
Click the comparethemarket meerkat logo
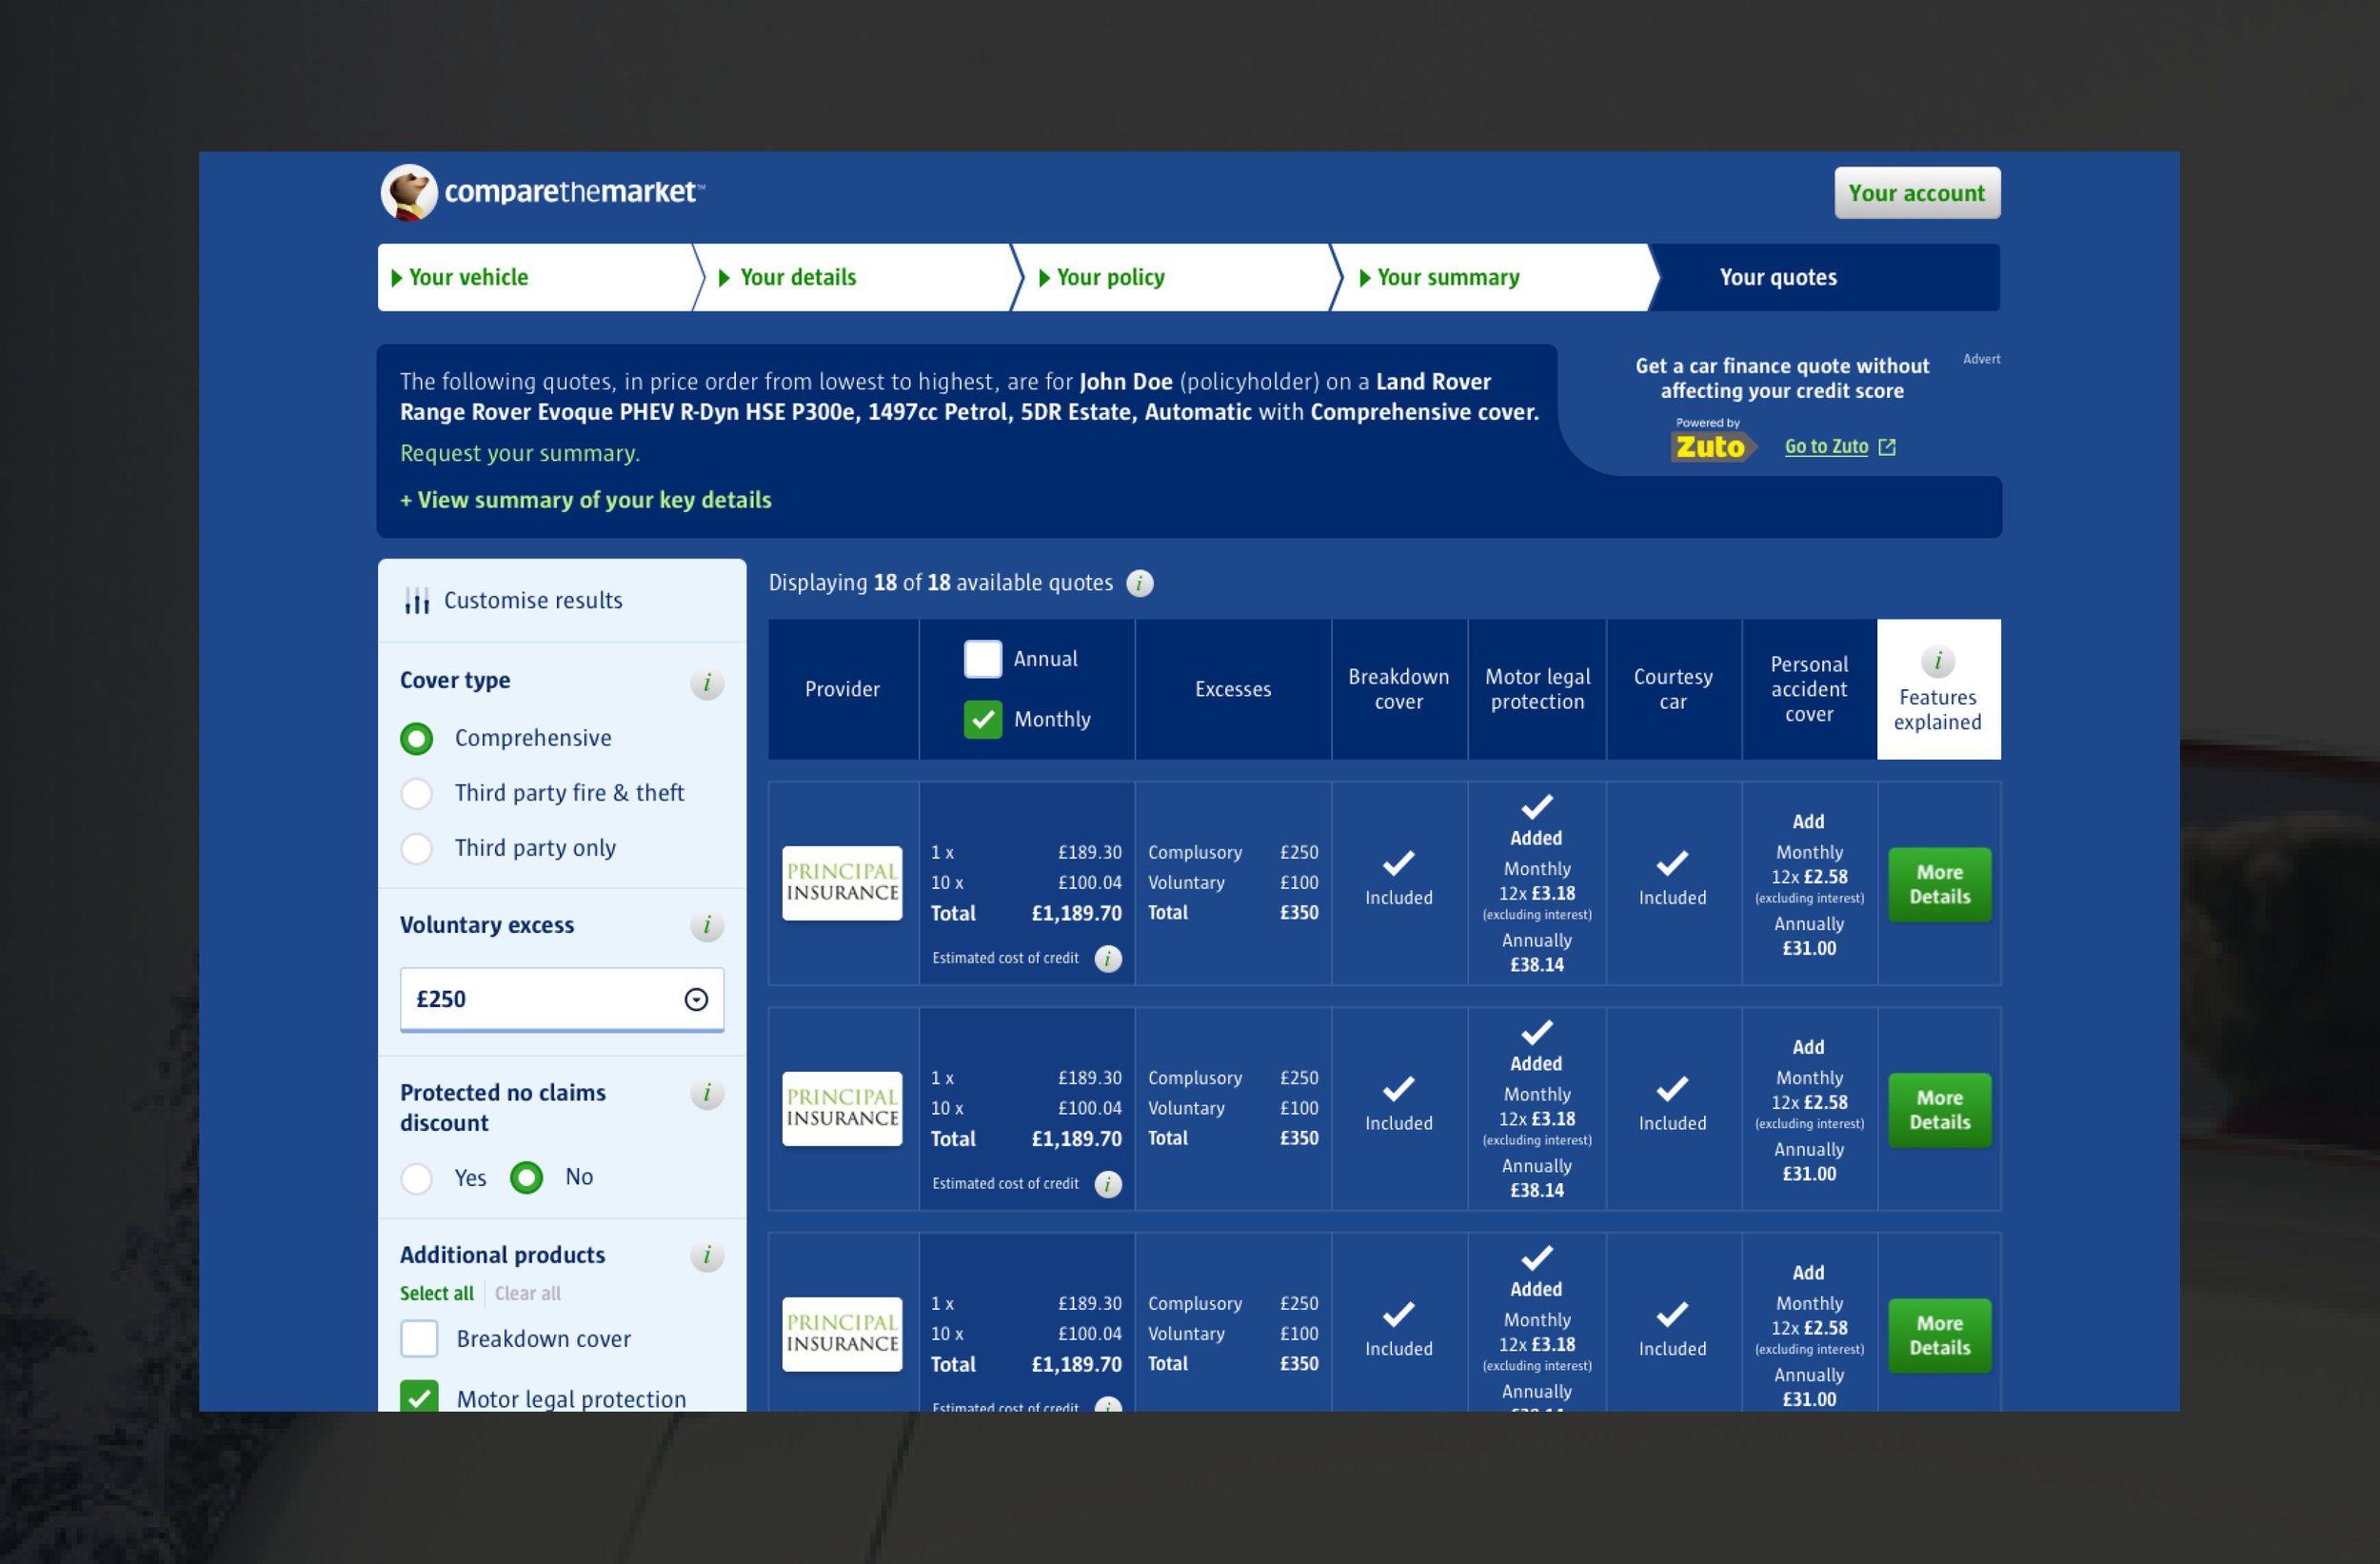coord(410,192)
